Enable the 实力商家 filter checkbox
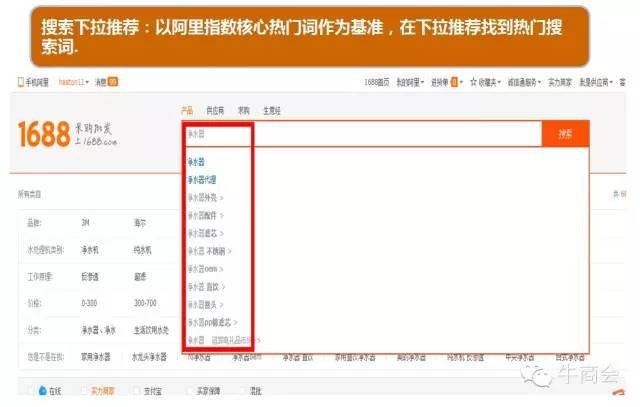This screenshot has width=640, height=407. point(84,391)
